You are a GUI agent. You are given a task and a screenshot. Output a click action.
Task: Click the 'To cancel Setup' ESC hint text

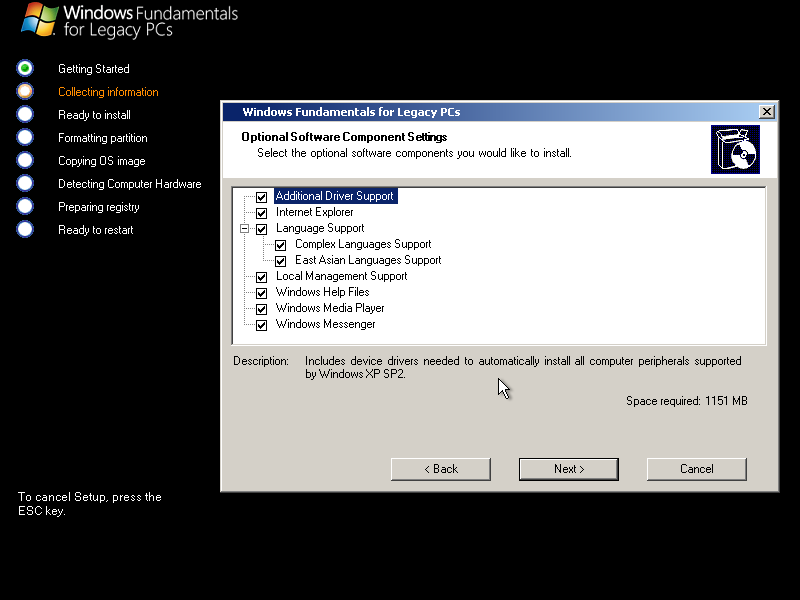coord(90,504)
